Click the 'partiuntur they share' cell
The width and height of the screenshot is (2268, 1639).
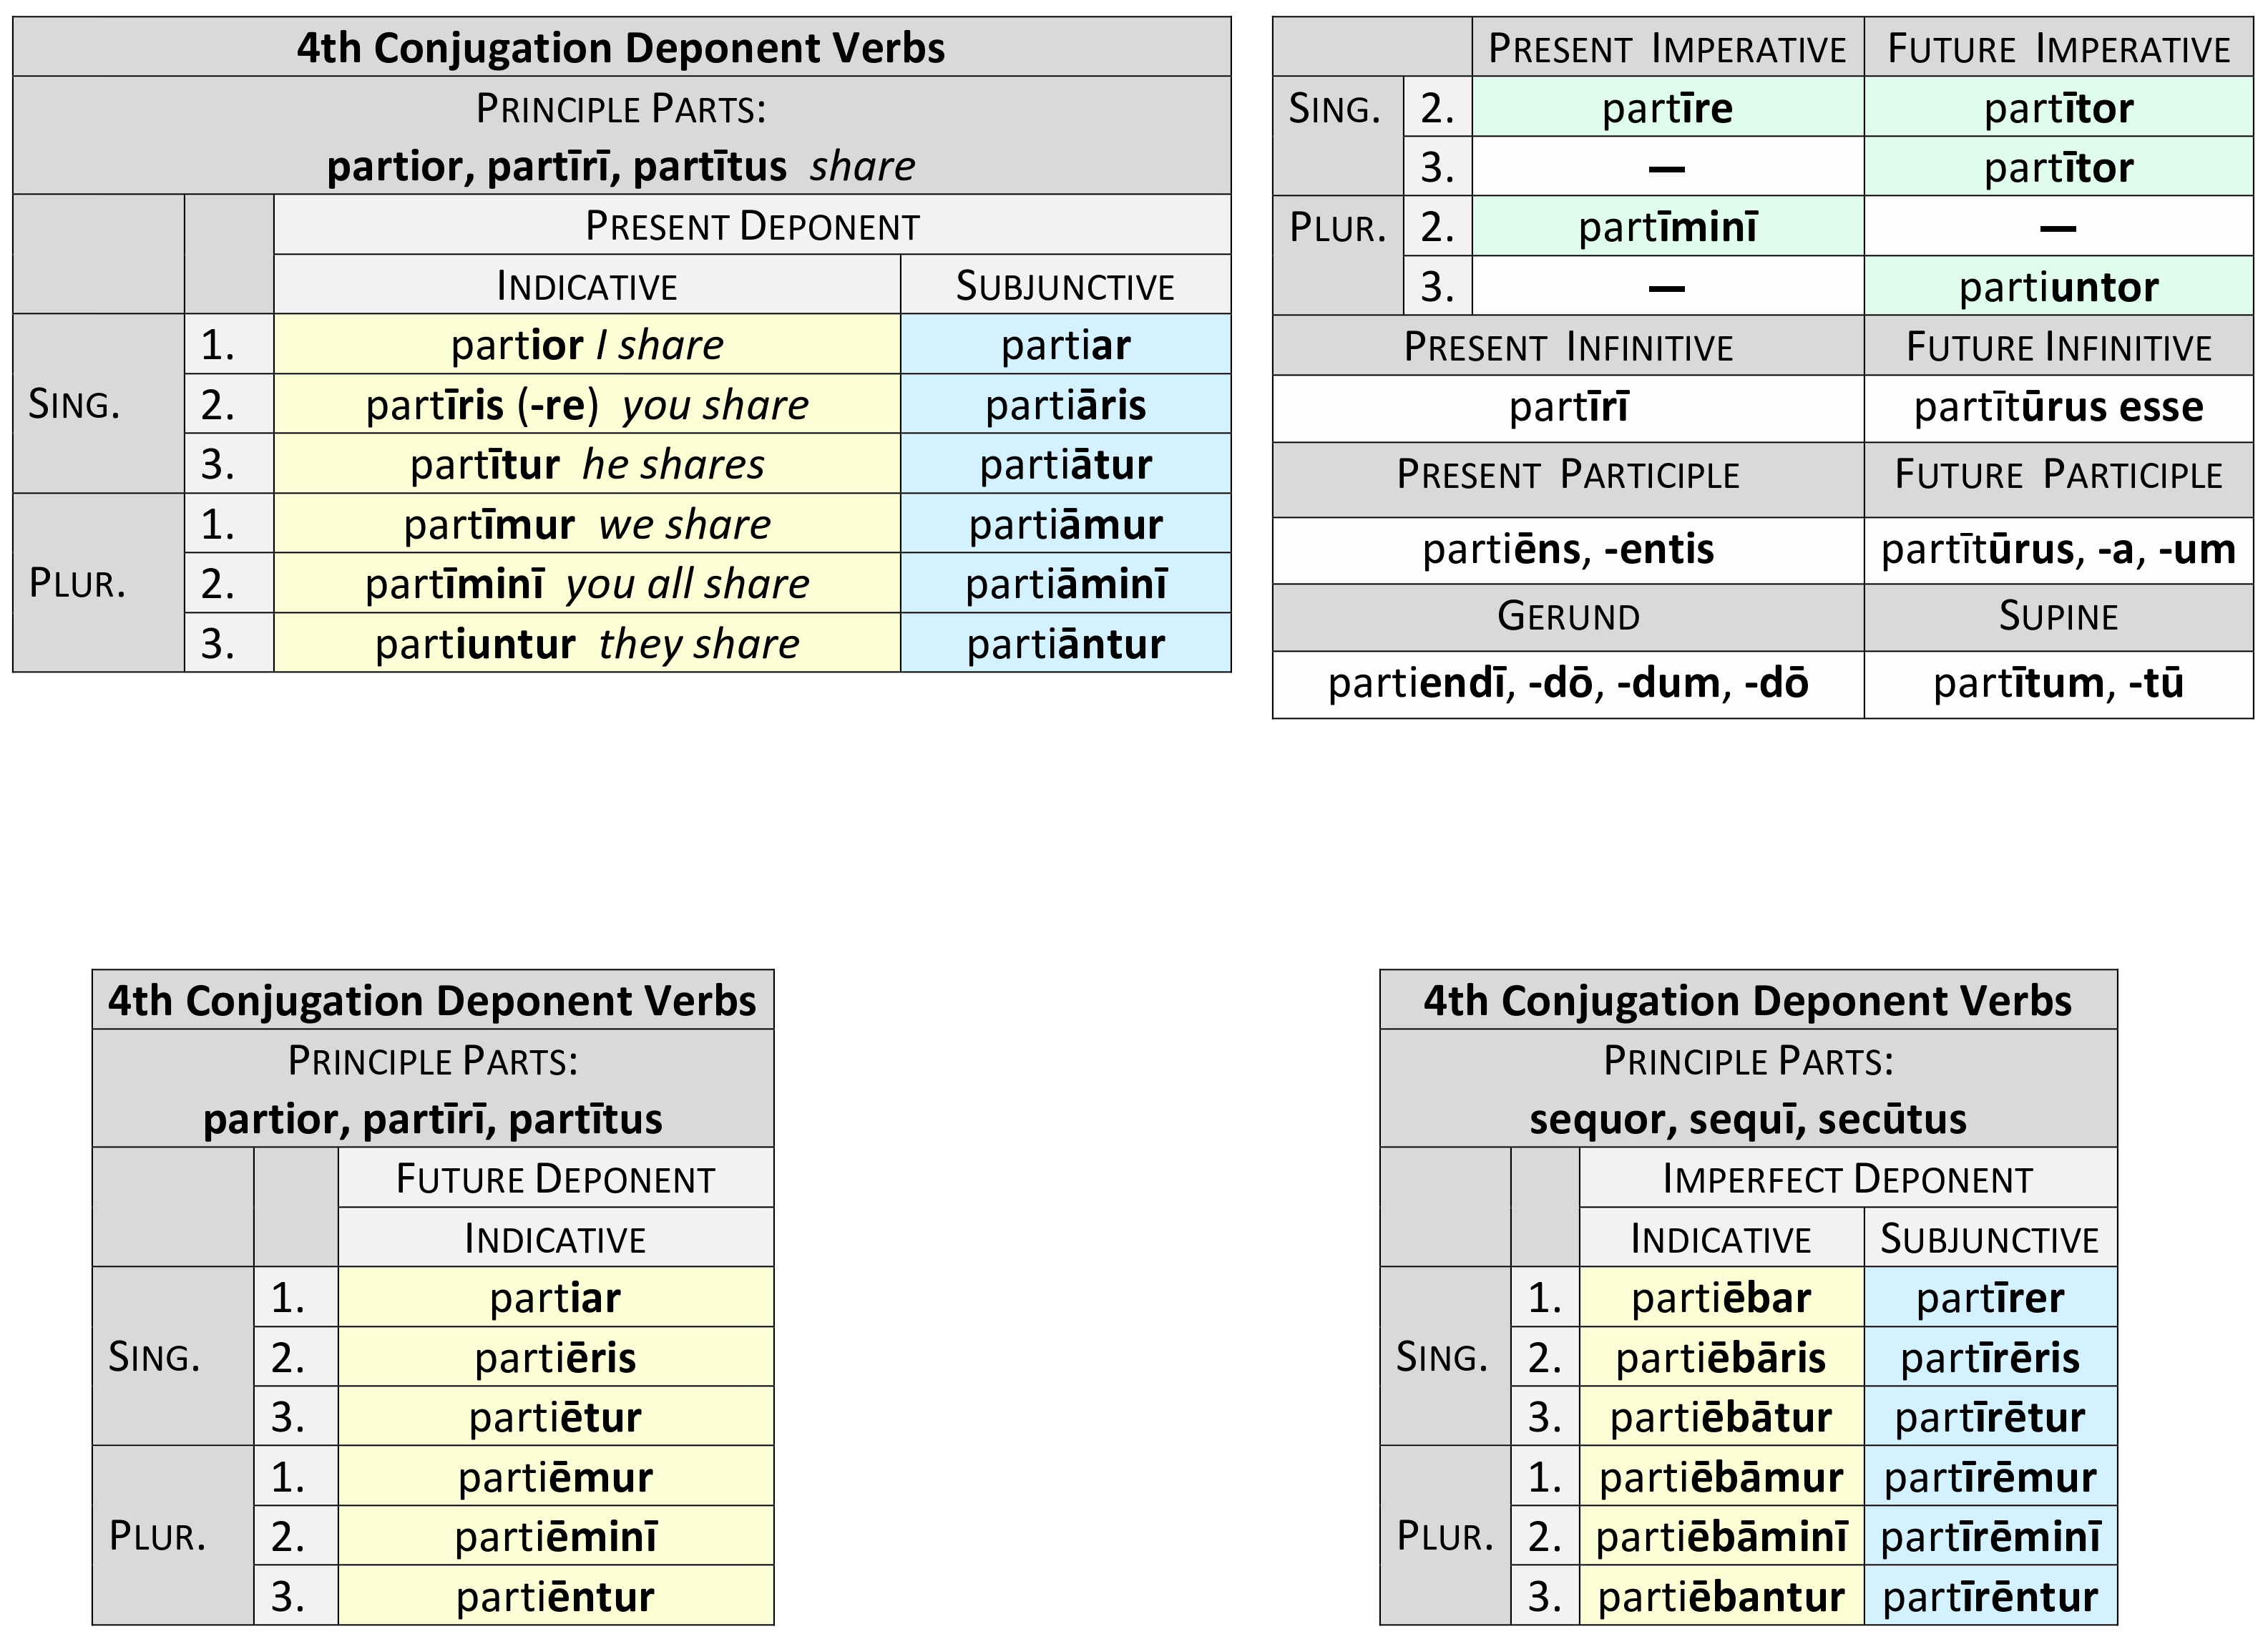tap(587, 644)
